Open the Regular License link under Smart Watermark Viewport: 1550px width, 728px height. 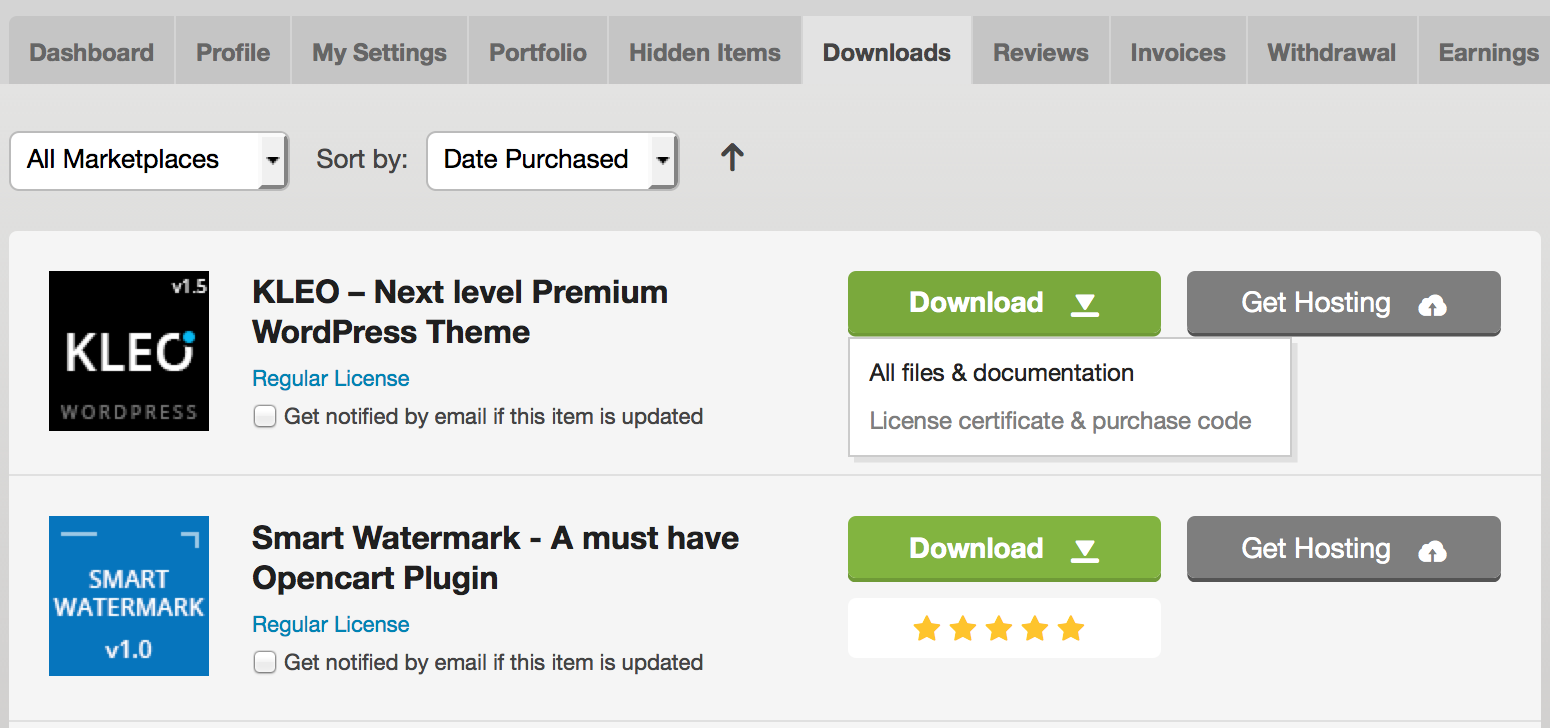pyautogui.click(x=331, y=625)
